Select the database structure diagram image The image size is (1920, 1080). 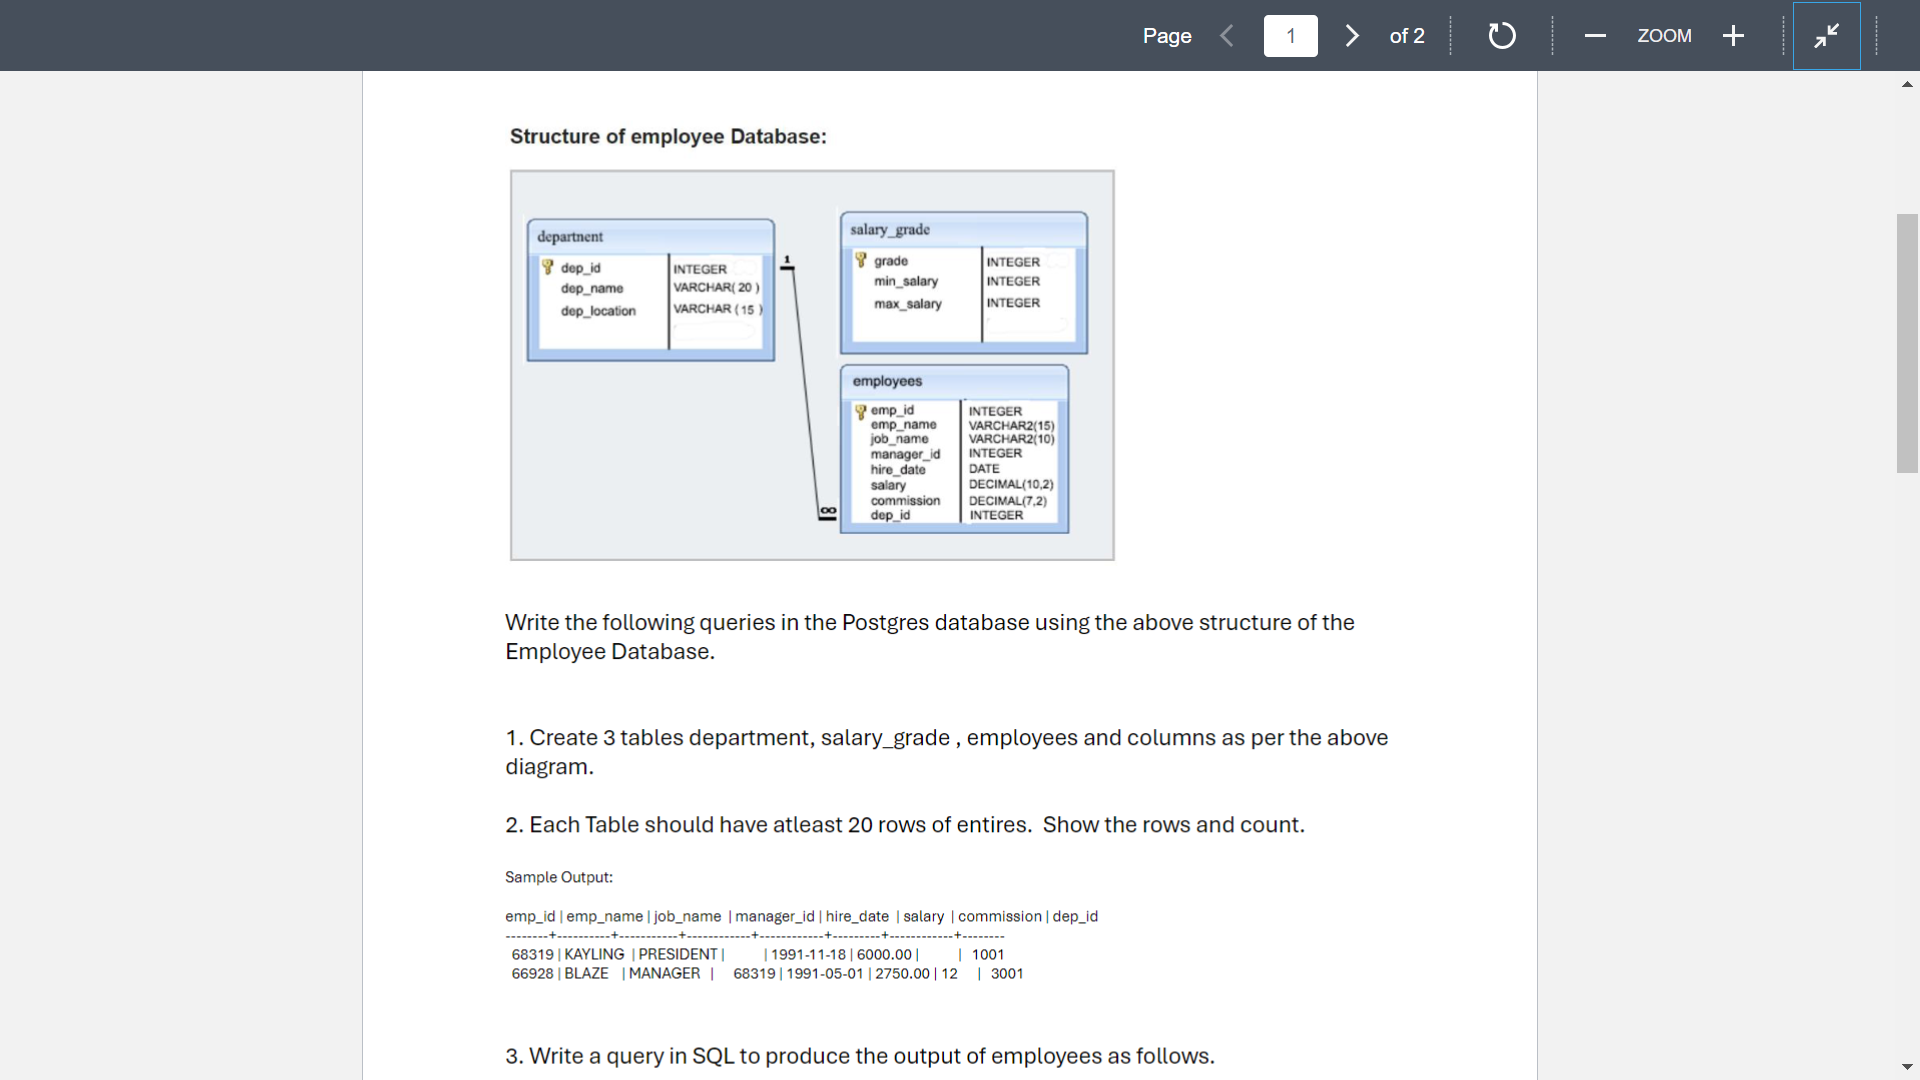[811, 364]
